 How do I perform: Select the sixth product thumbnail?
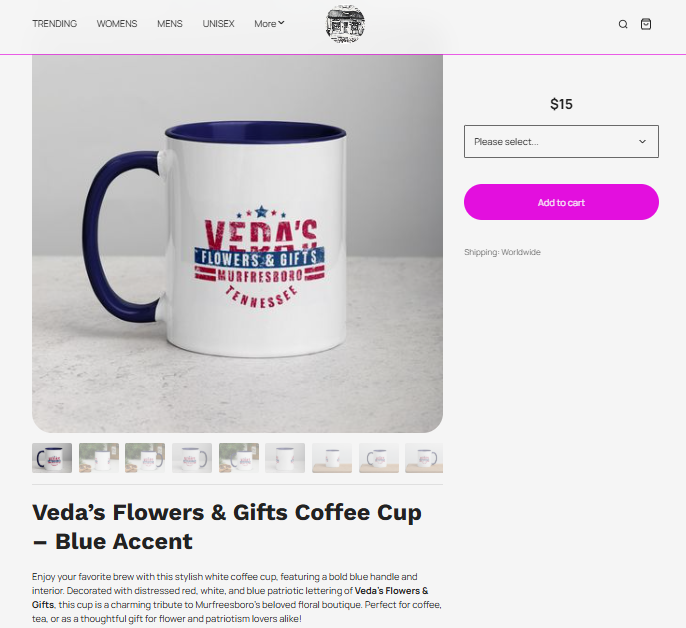tap(285, 458)
